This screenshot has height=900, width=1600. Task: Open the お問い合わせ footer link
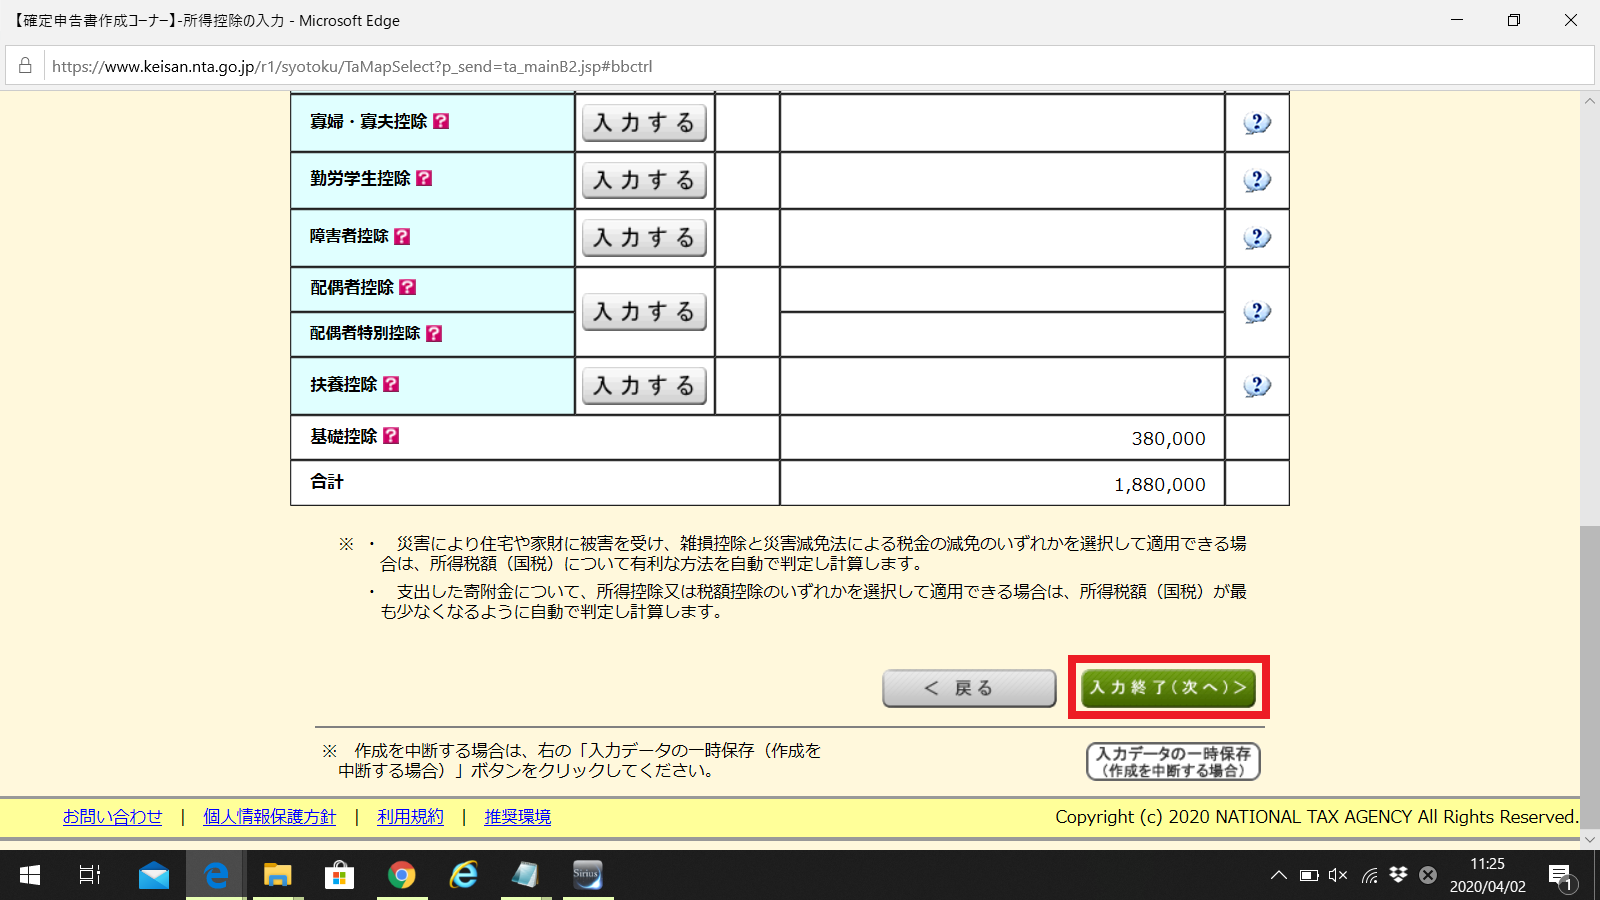click(113, 816)
